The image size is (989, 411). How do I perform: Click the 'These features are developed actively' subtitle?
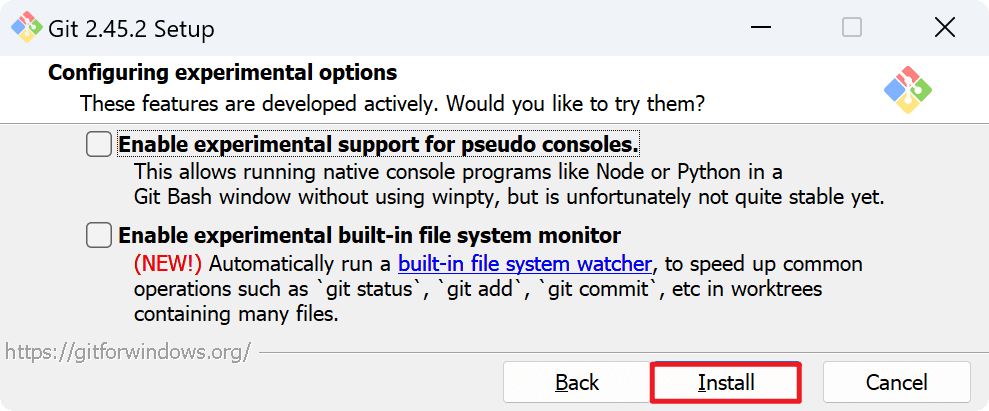point(392,103)
